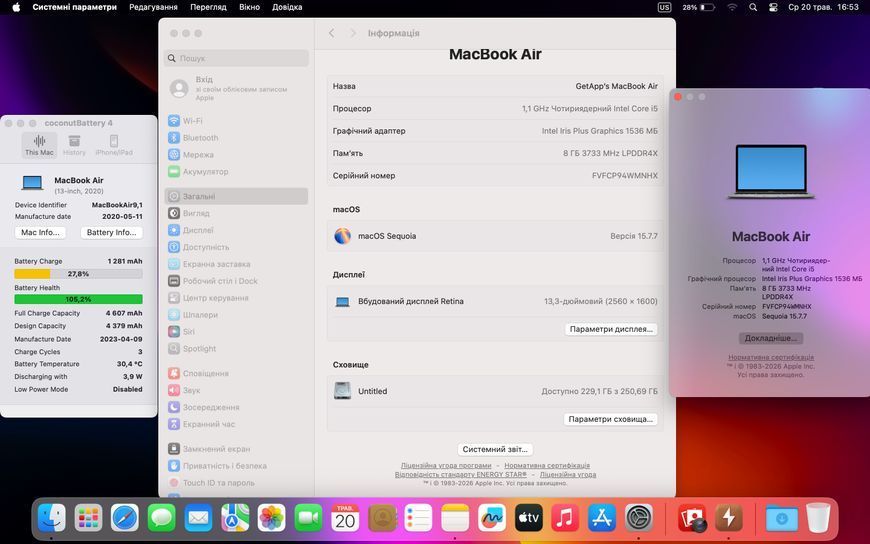
Task: Click the Apple account sign-in row
Action: (236, 88)
